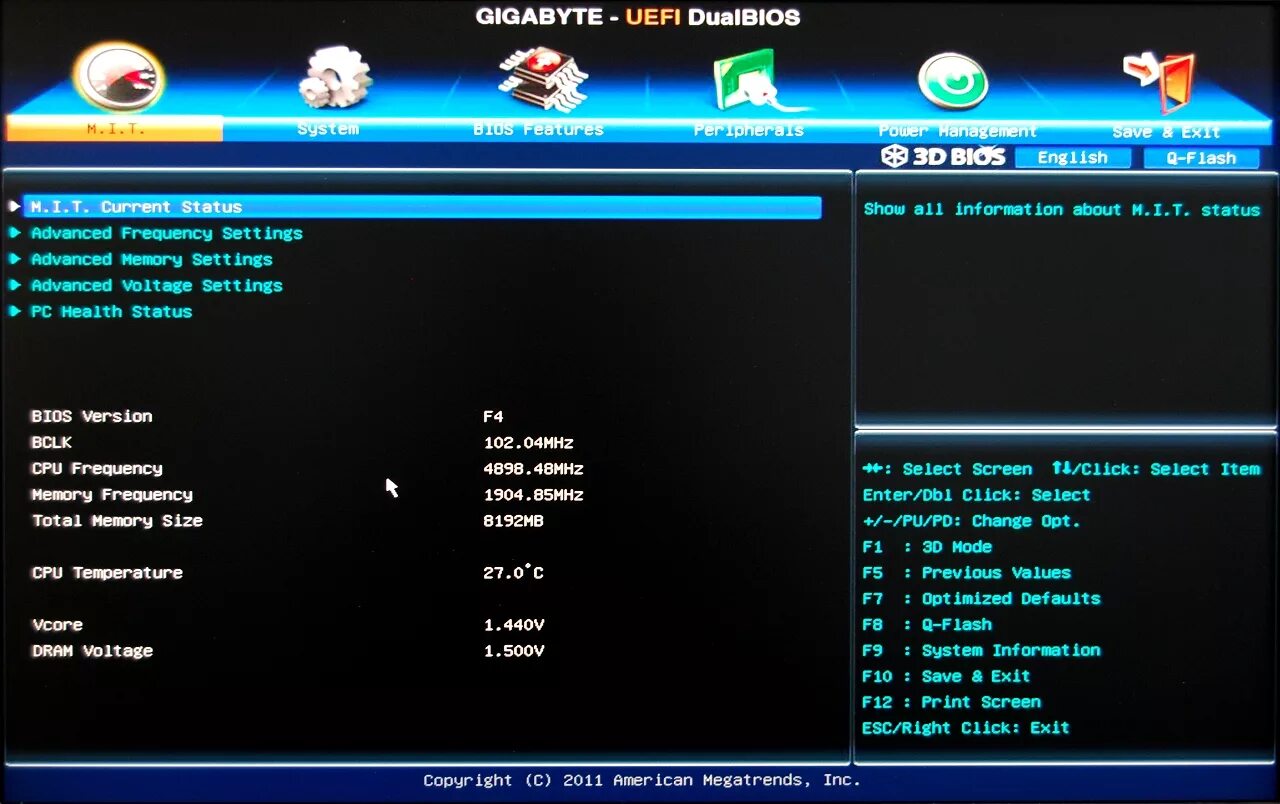
Task: Click the F12 Print Screen help line
Action: coord(951,702)
